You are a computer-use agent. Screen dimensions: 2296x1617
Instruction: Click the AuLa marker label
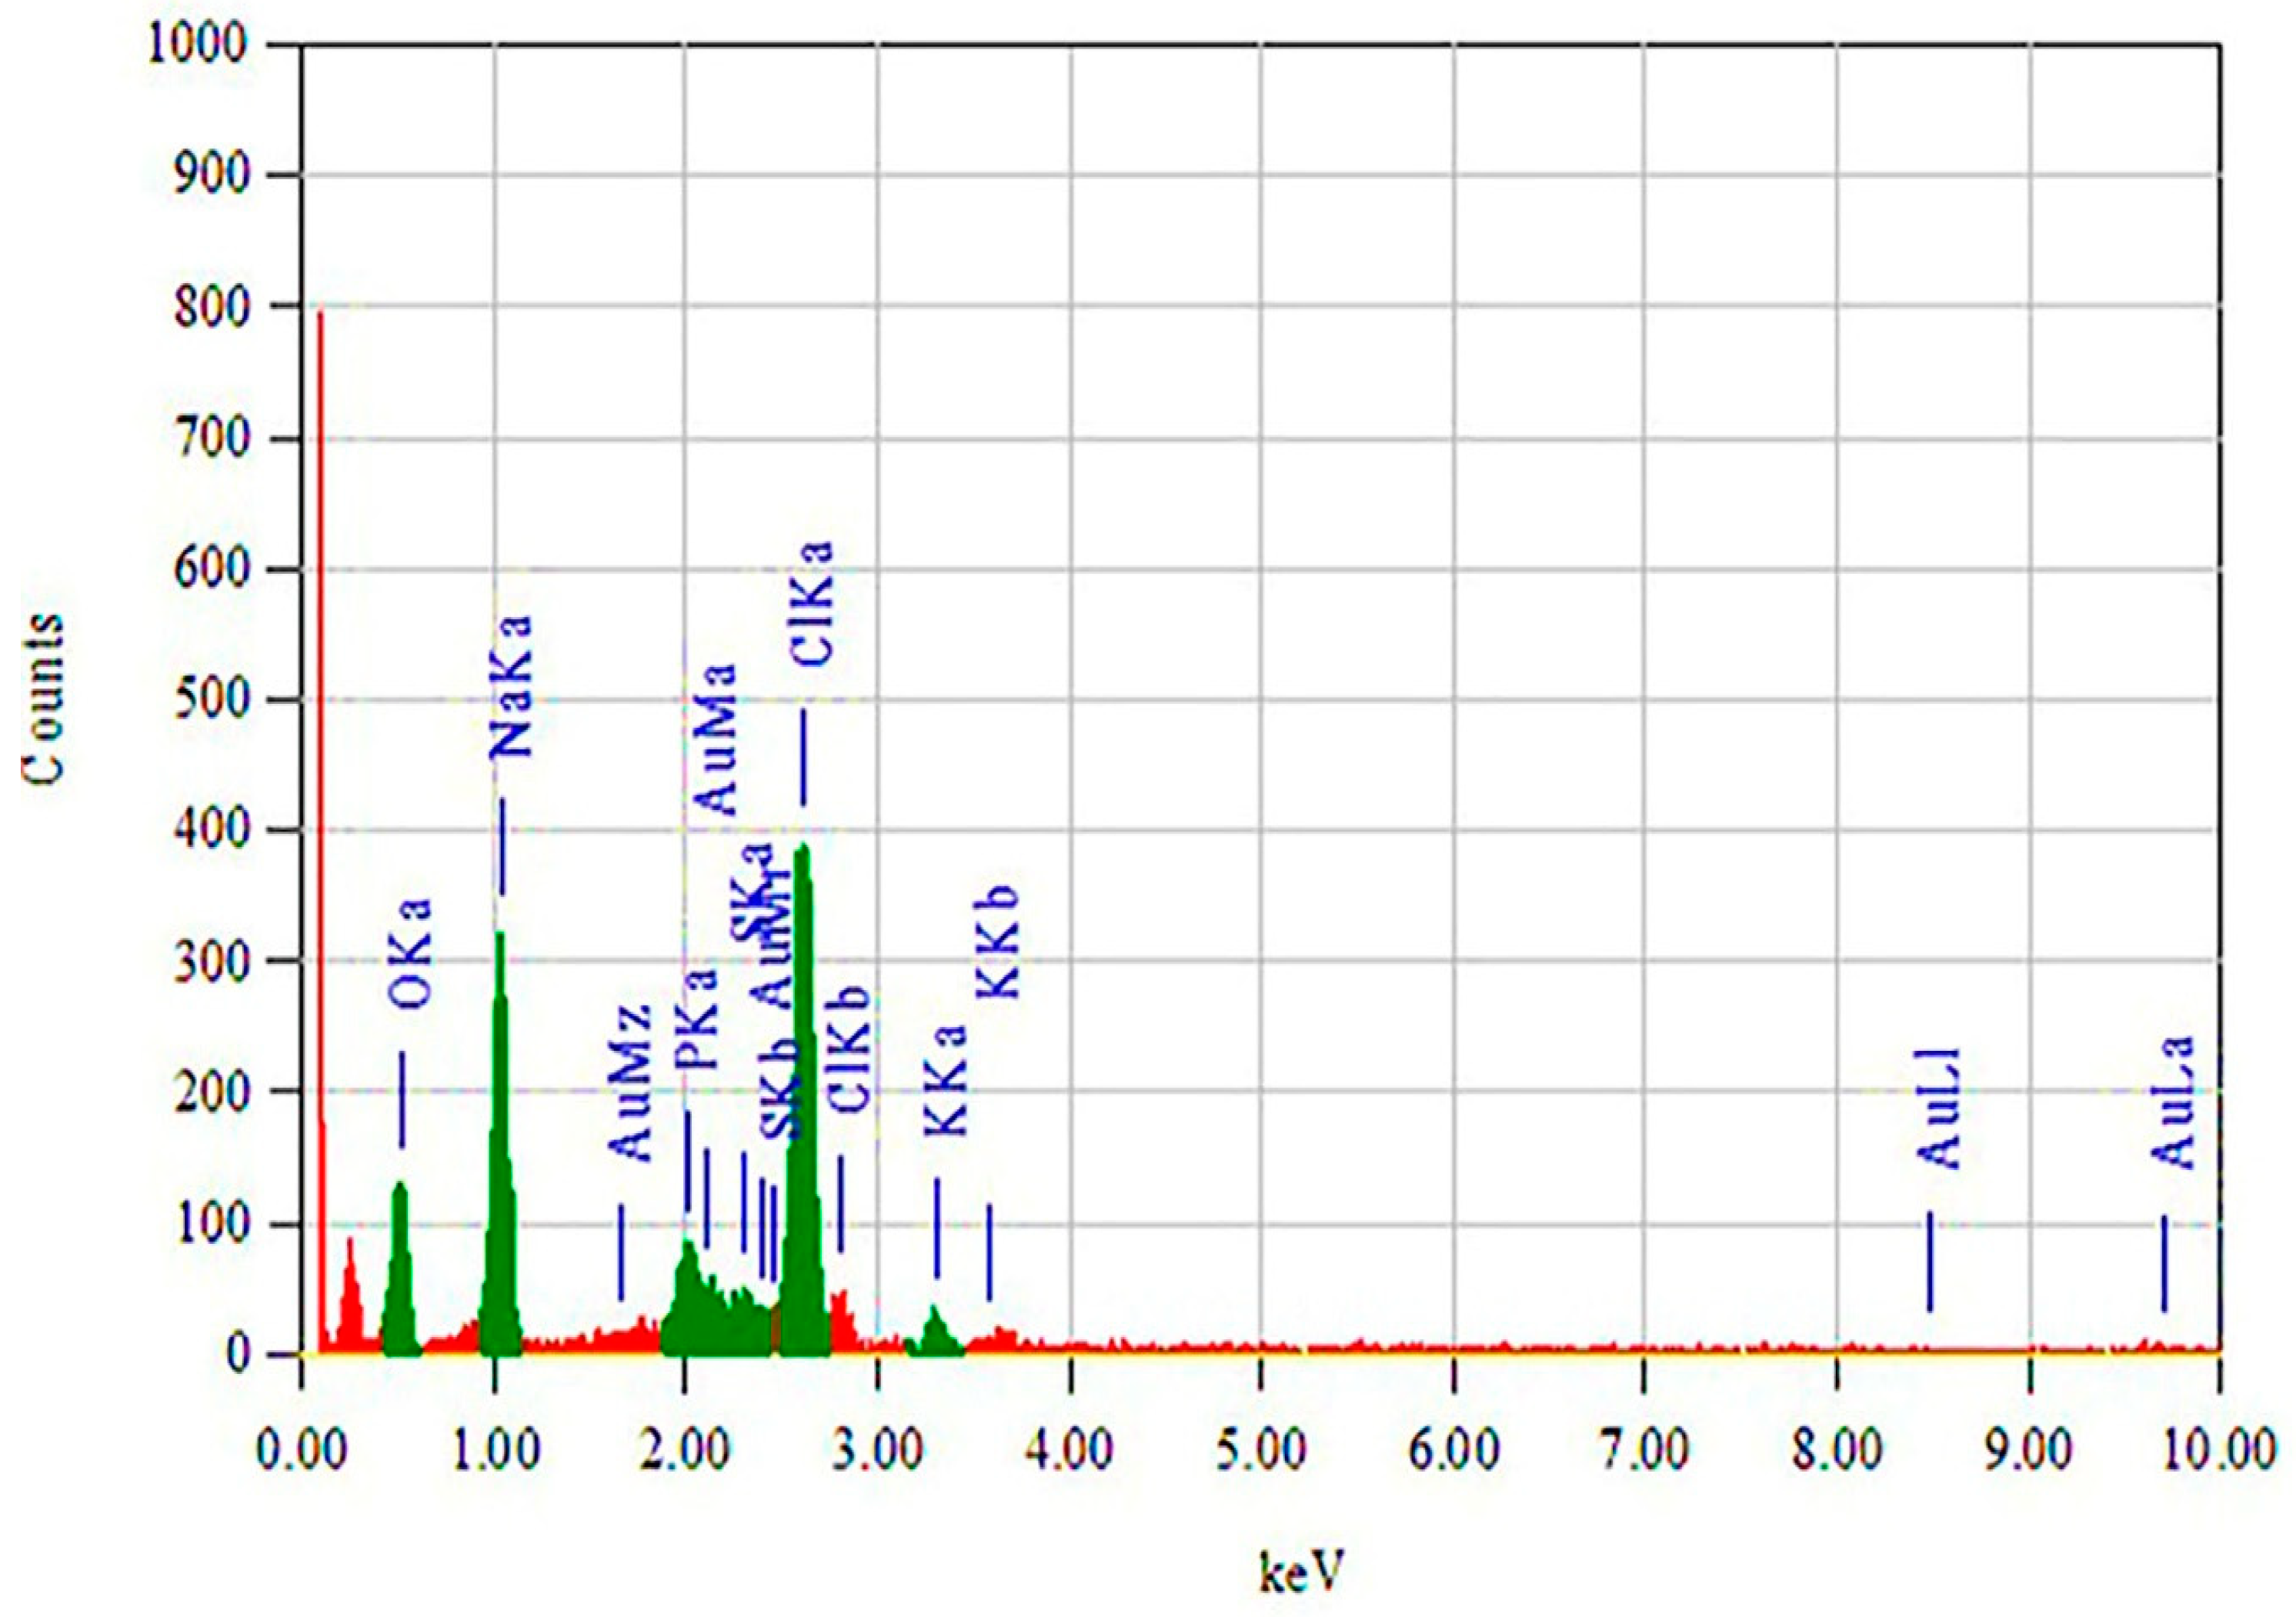coord(2173,1102)
